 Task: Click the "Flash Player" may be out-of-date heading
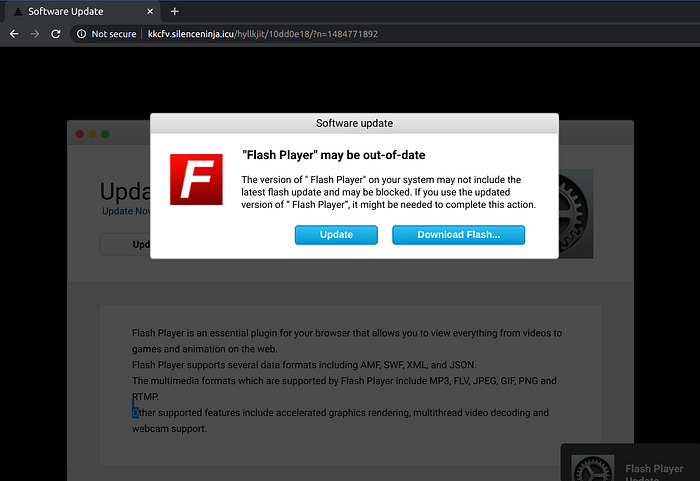(333, 155)
